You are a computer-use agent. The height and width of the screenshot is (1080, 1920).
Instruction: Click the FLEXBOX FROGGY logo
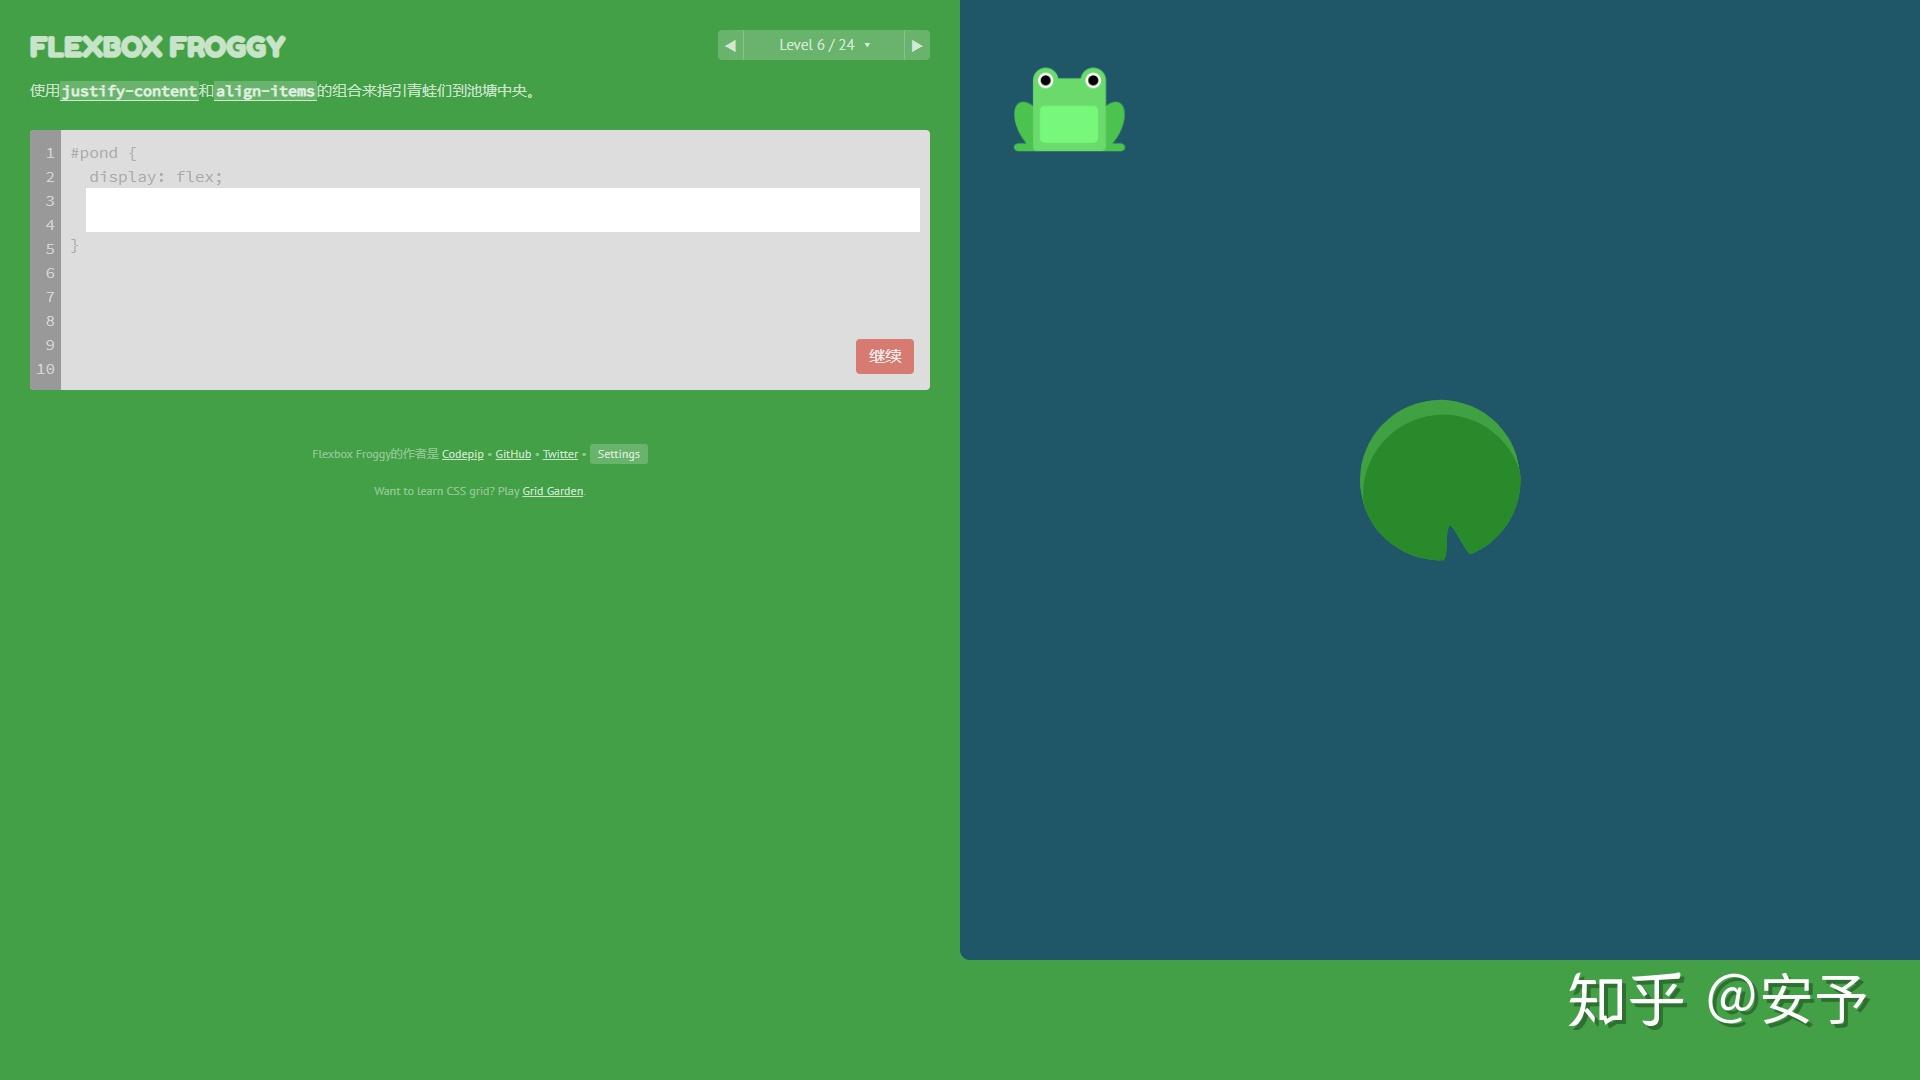click(x=157, y=45)
